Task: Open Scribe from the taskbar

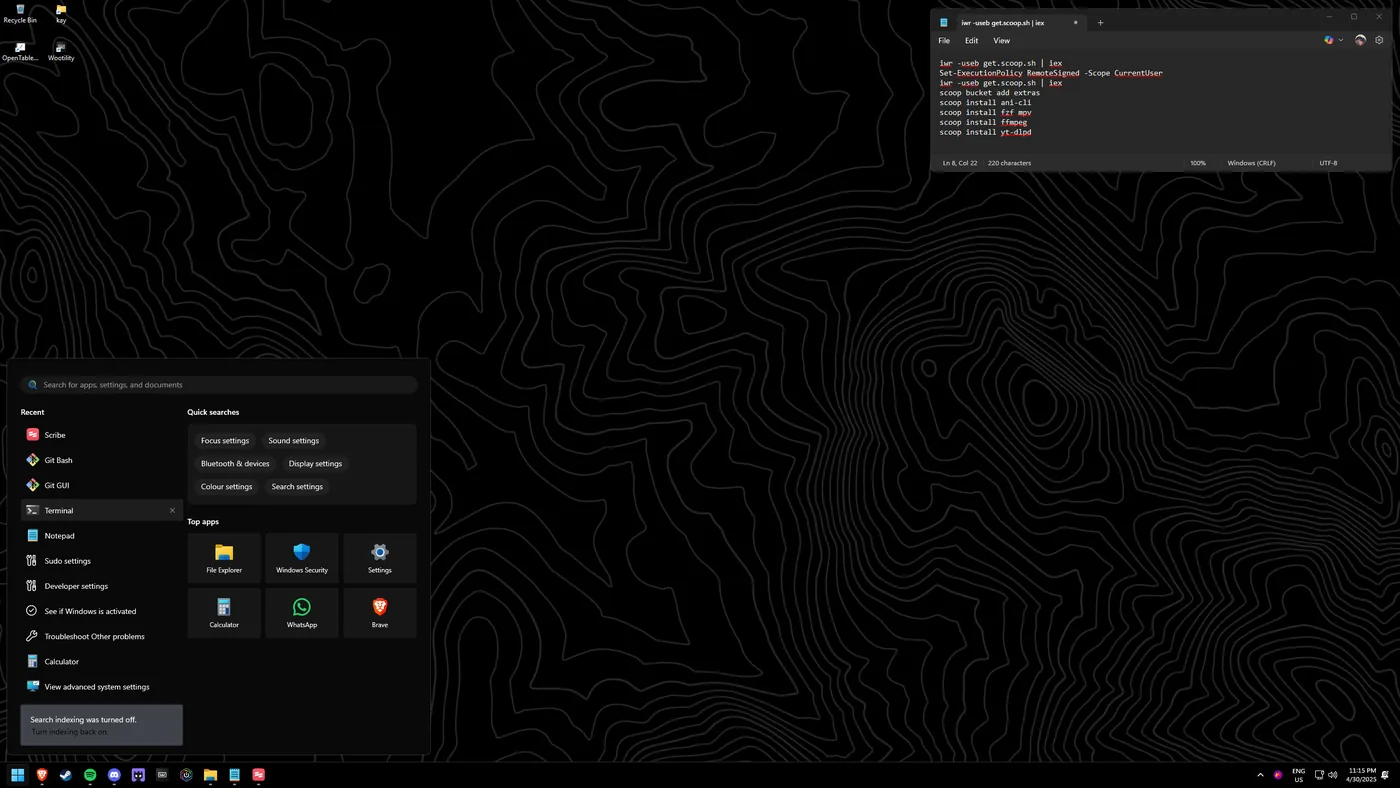Action: (258, 775)
